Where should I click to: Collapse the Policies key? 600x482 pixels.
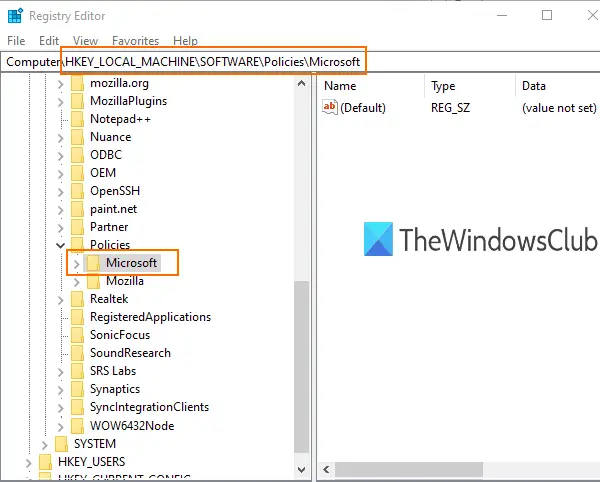coord(60,246)
